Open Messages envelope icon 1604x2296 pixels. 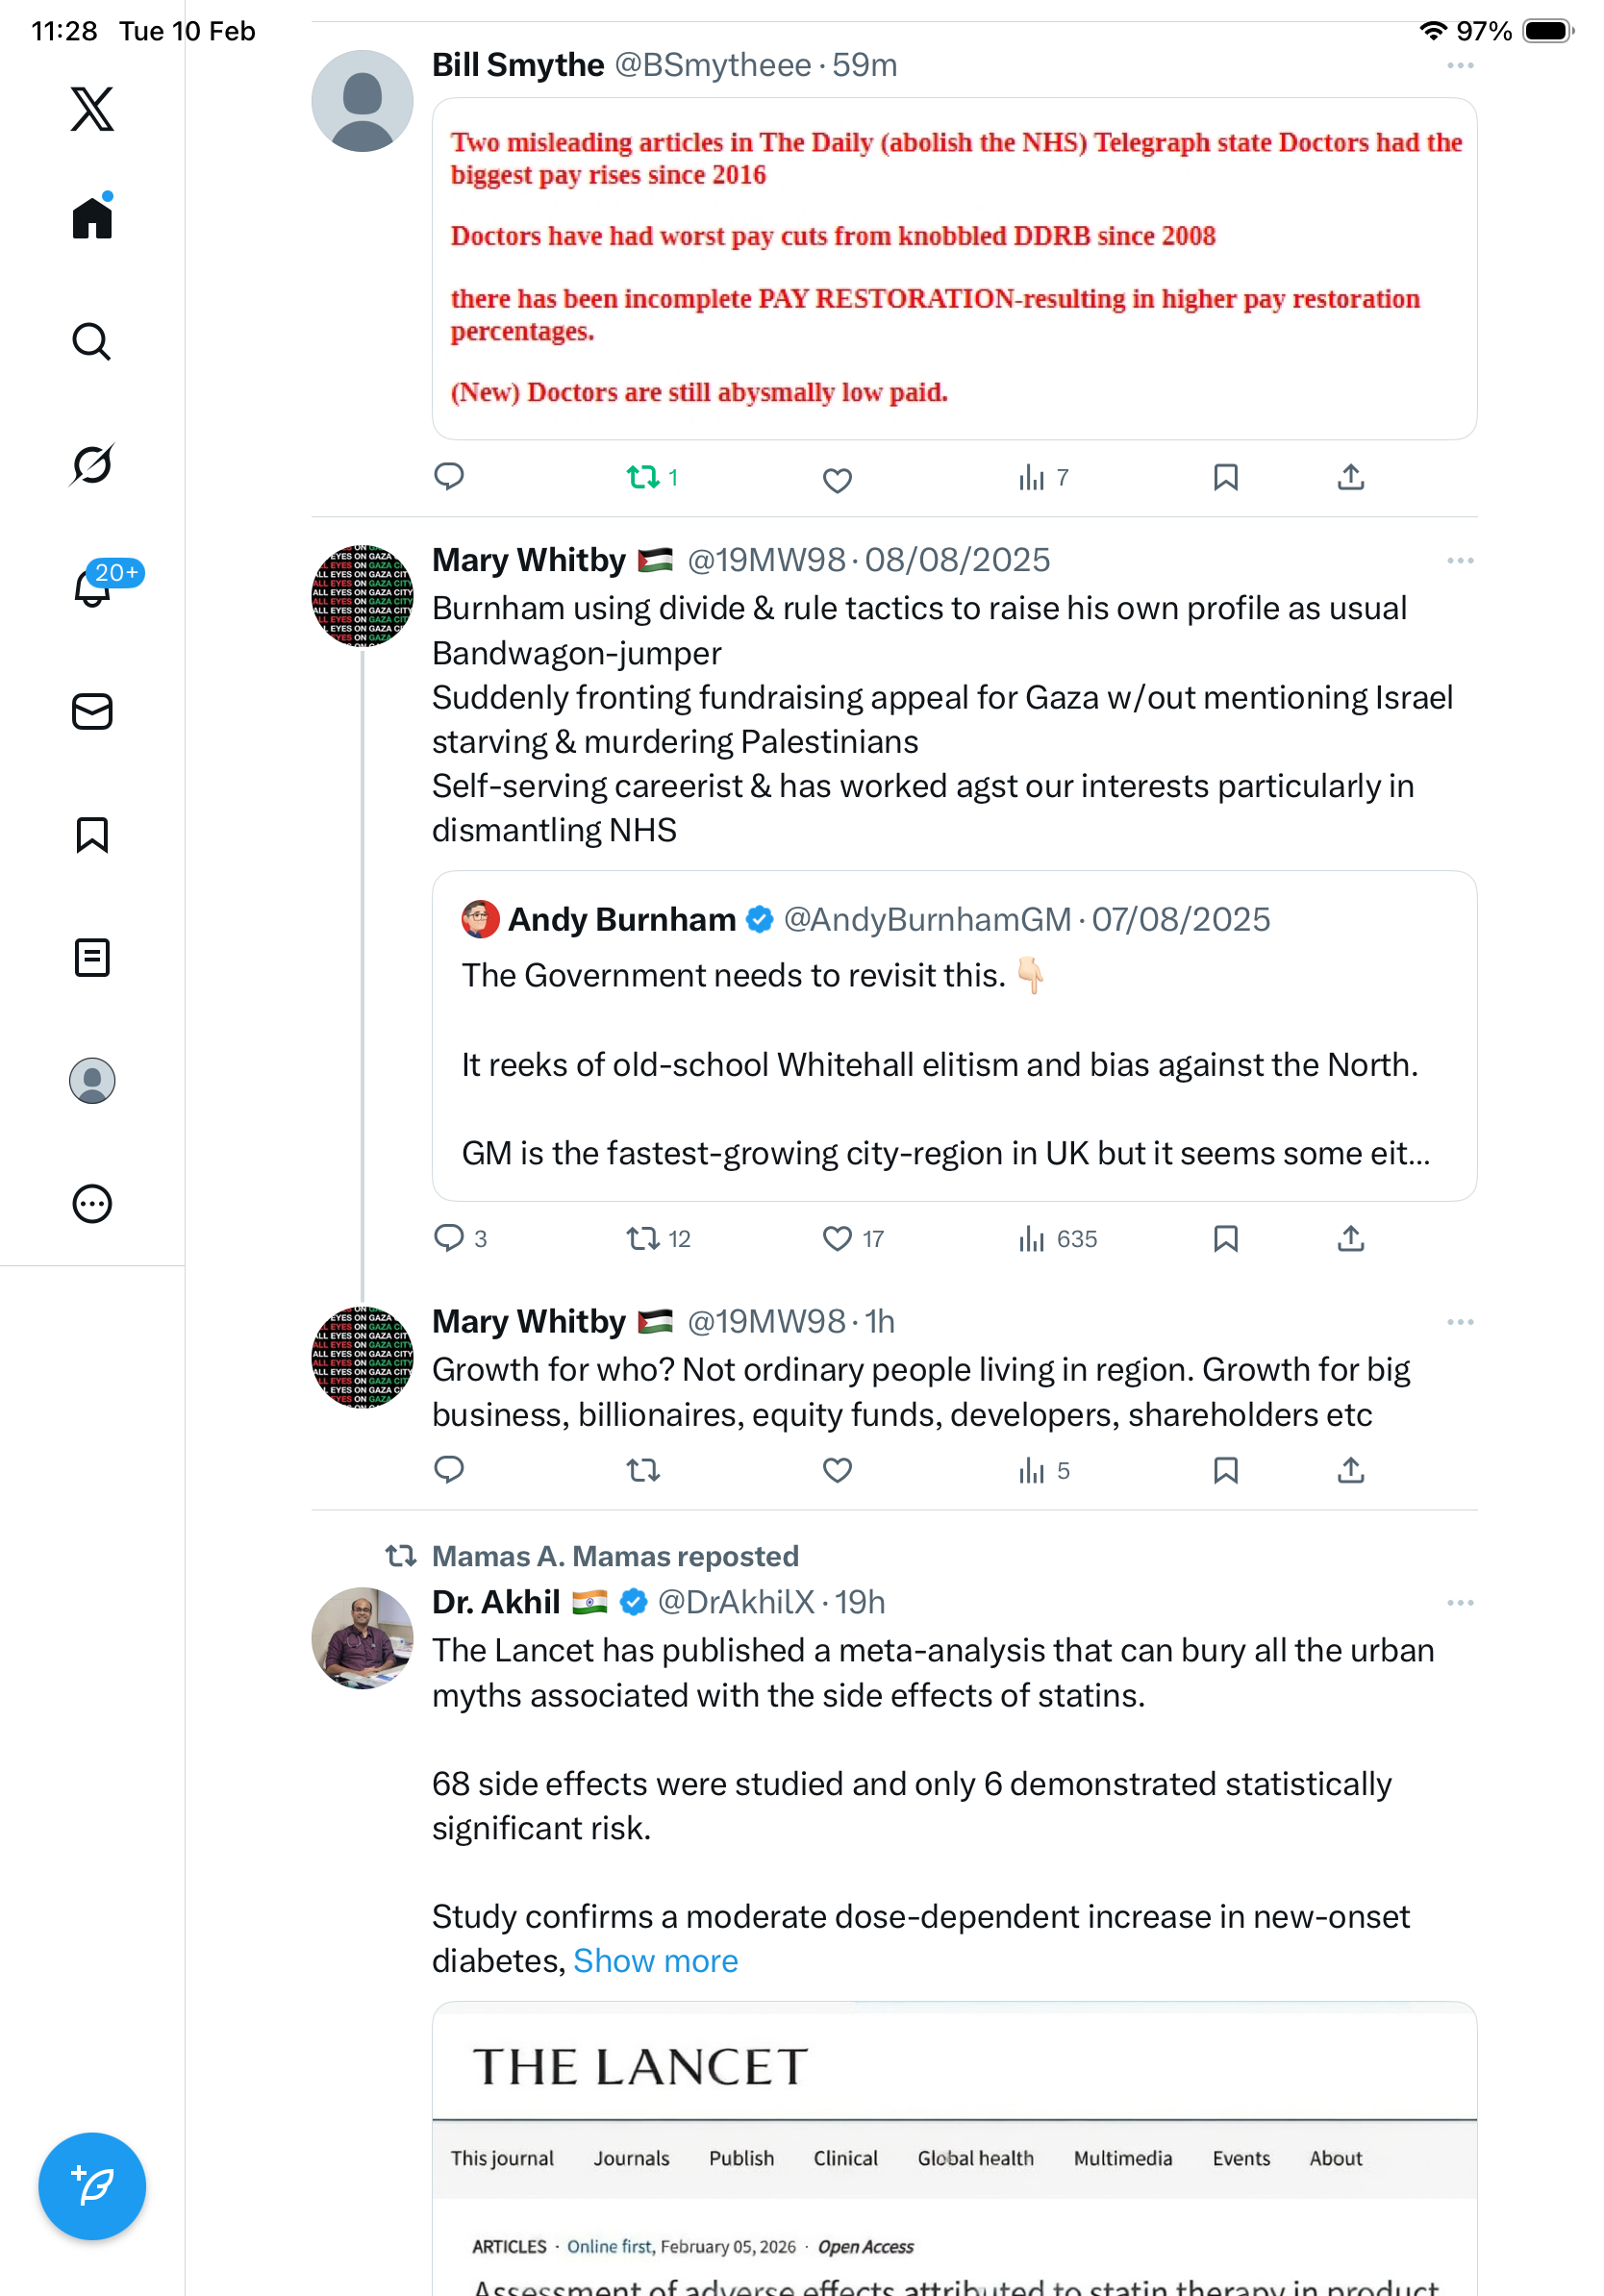coord(92,711)
